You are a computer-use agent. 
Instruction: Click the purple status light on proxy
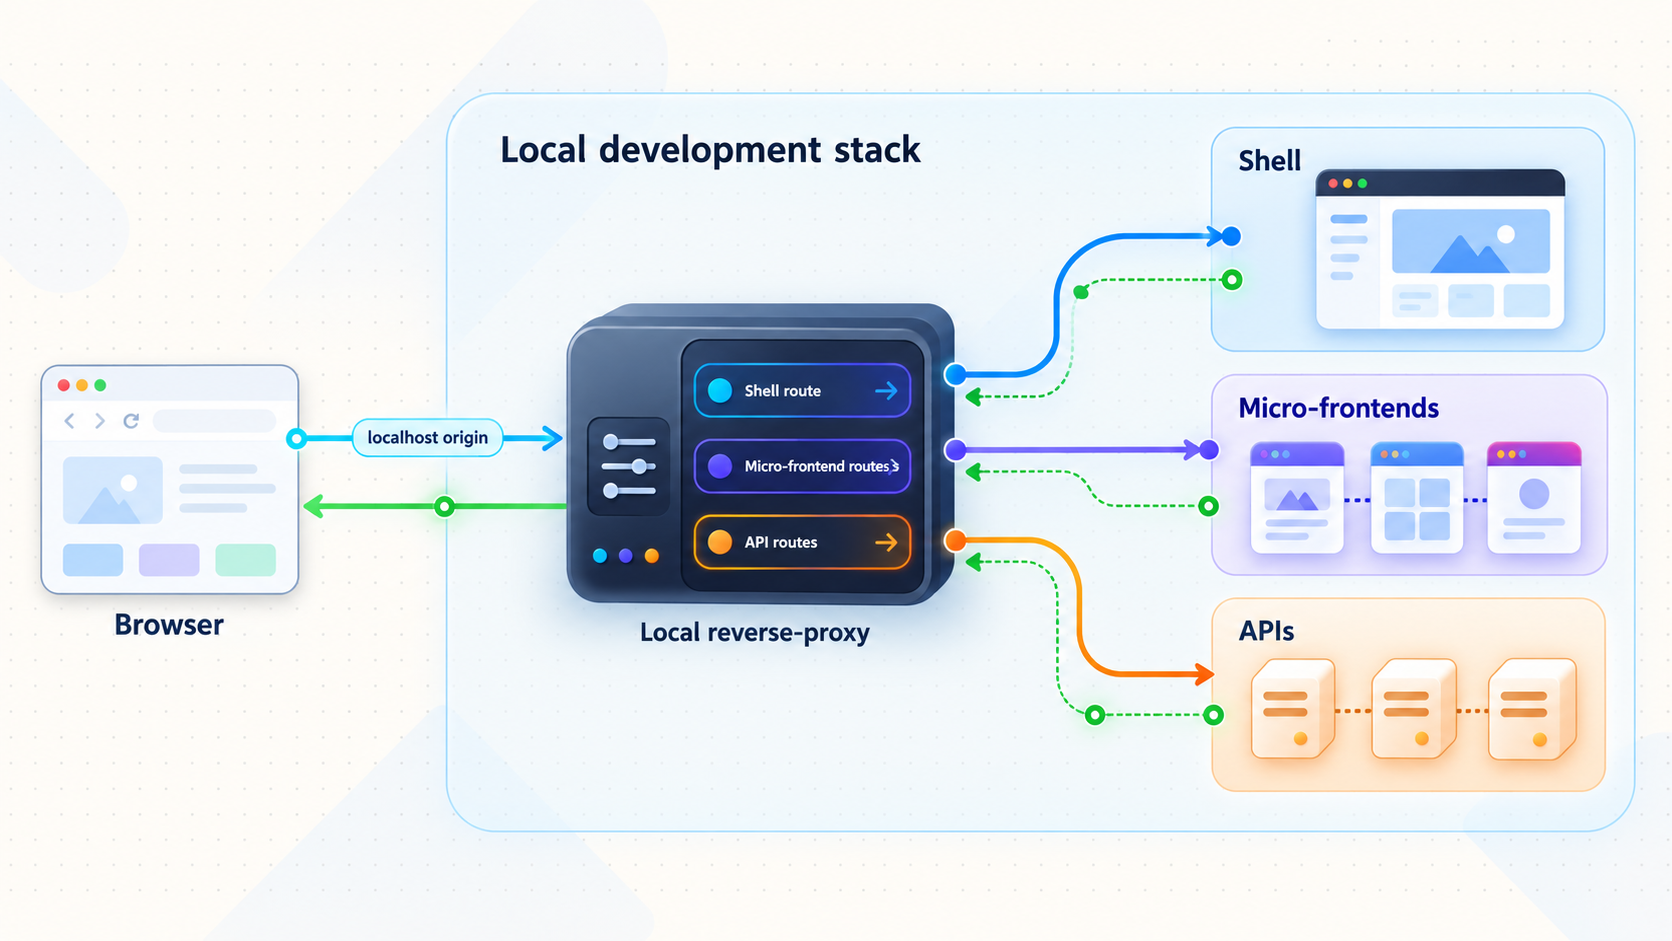click(626, 556)
